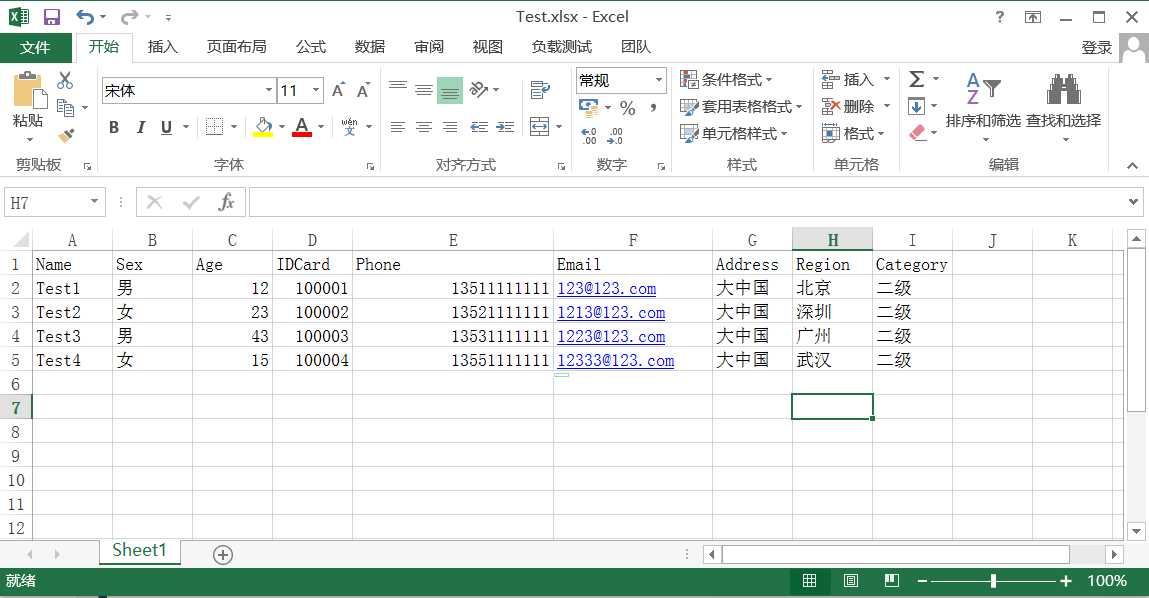Undo the last action

coord(85,17)
